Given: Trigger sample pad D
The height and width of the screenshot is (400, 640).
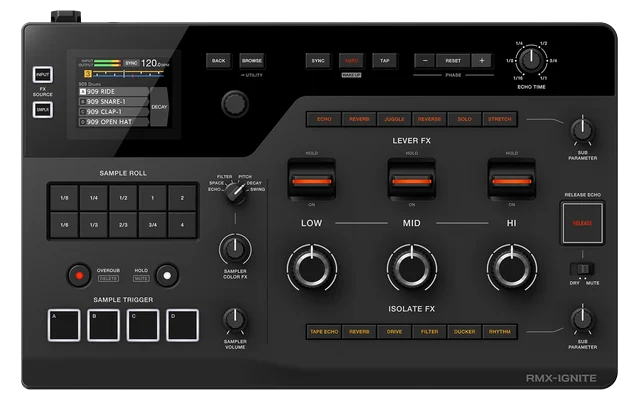Looking at the screenshot, I should 182,325.
